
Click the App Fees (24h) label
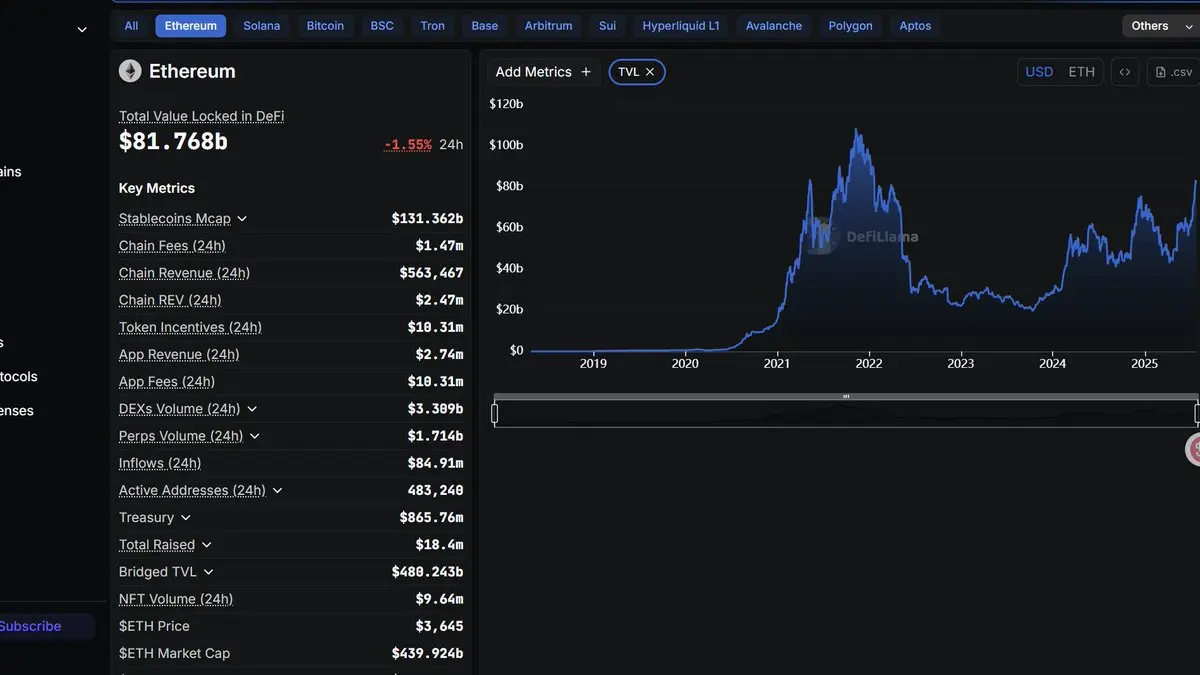pyautogui.click(x=167, y=382)
